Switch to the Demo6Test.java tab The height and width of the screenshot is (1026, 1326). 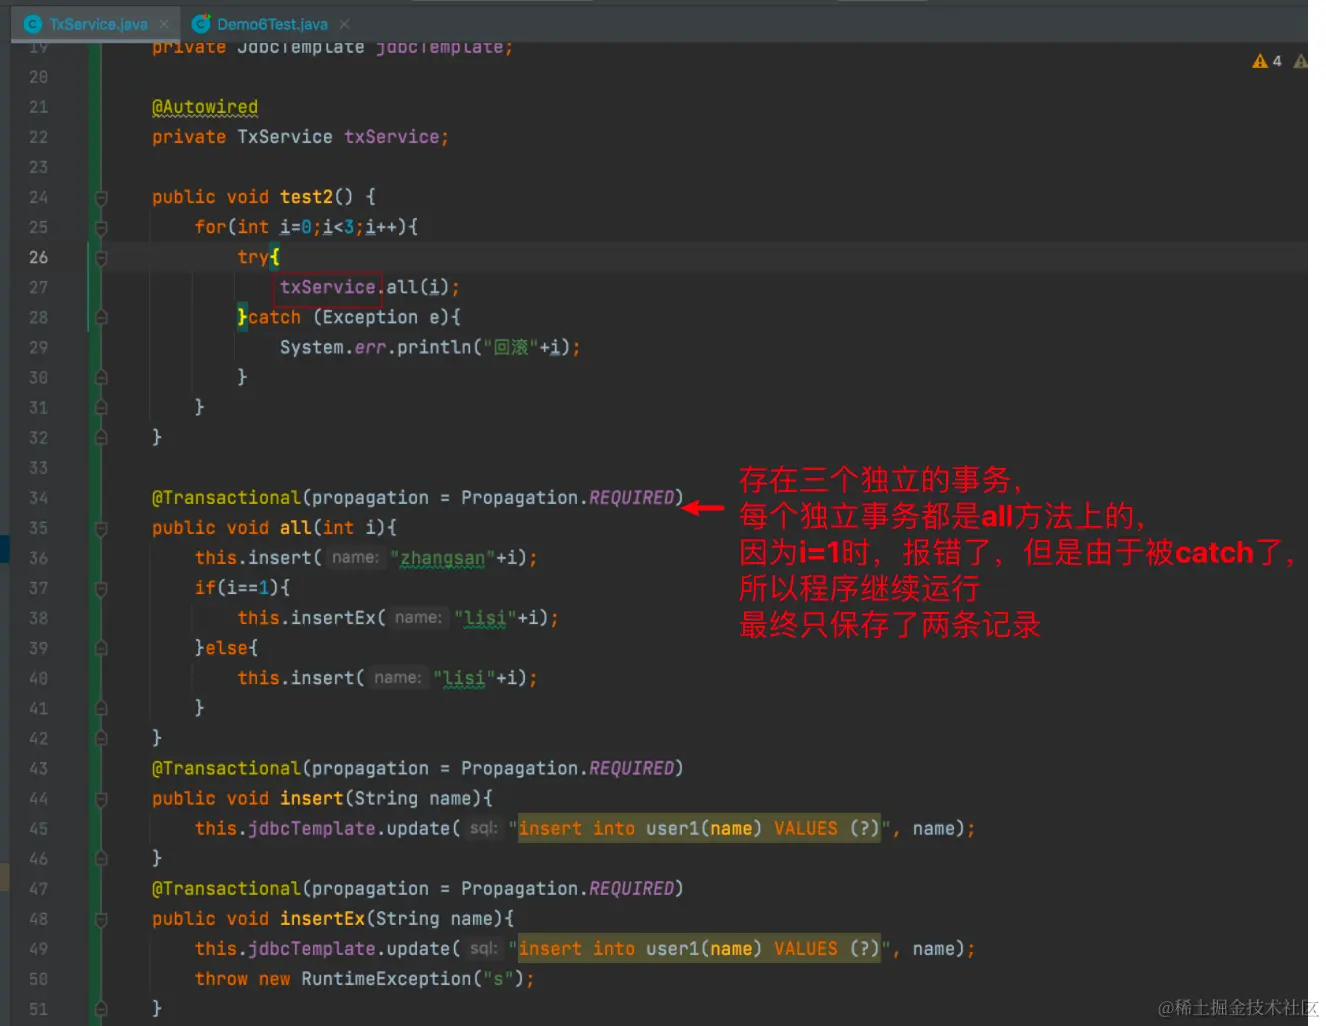point(272,24)
